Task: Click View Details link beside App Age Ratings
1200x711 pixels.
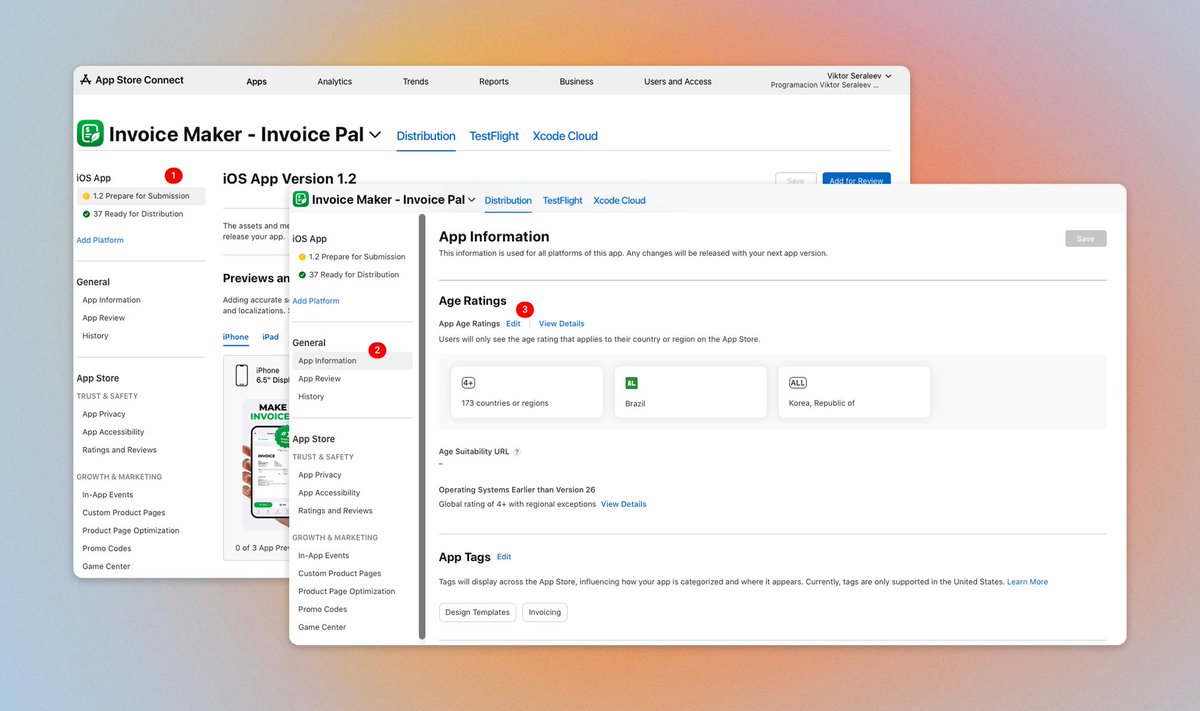Action: 562,324
